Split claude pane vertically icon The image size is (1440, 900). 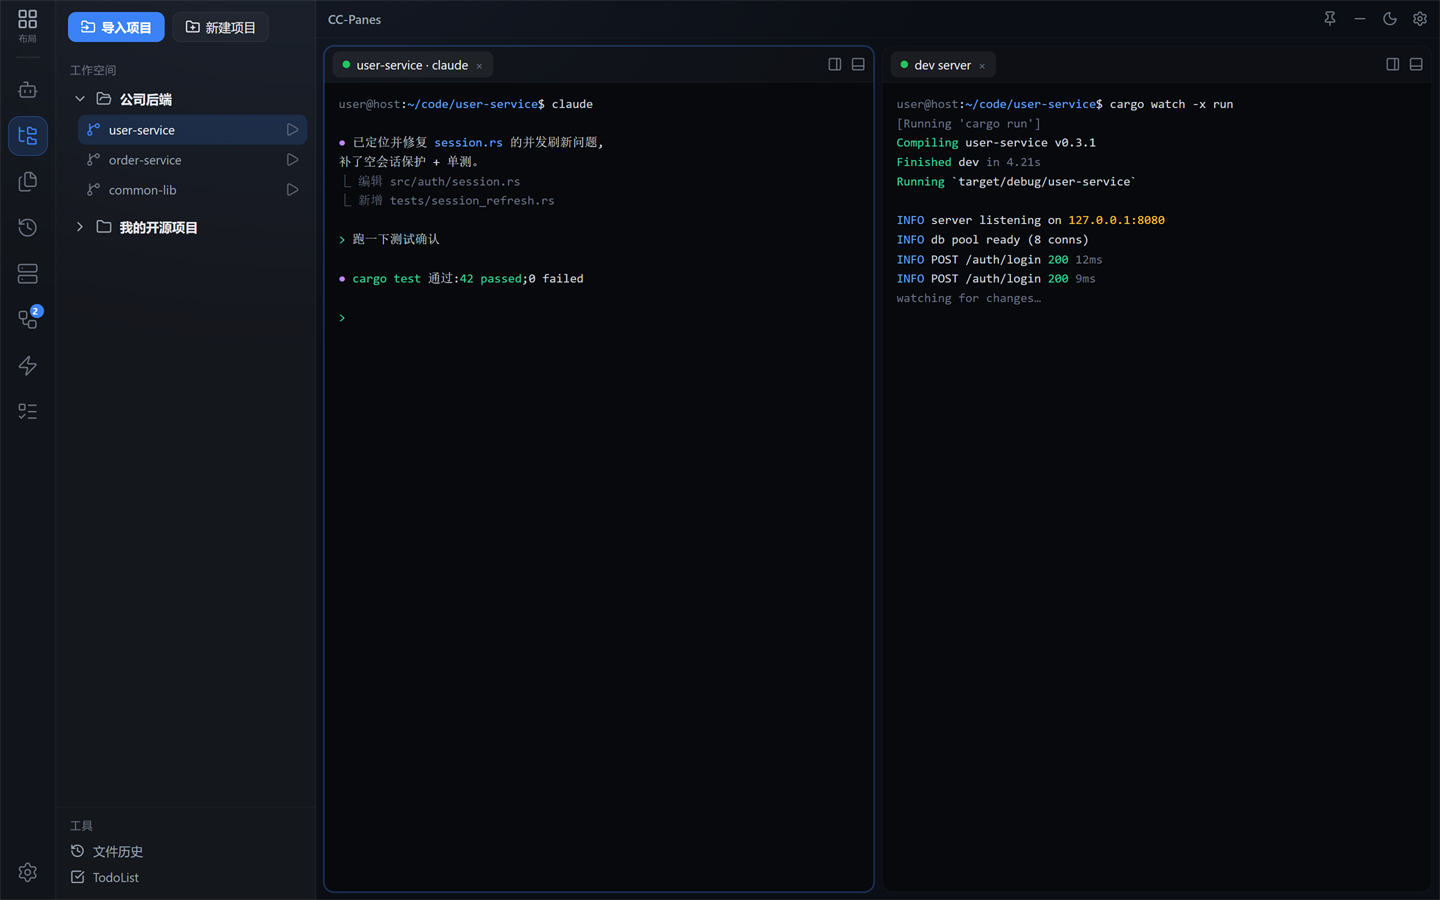pos(835,64)
